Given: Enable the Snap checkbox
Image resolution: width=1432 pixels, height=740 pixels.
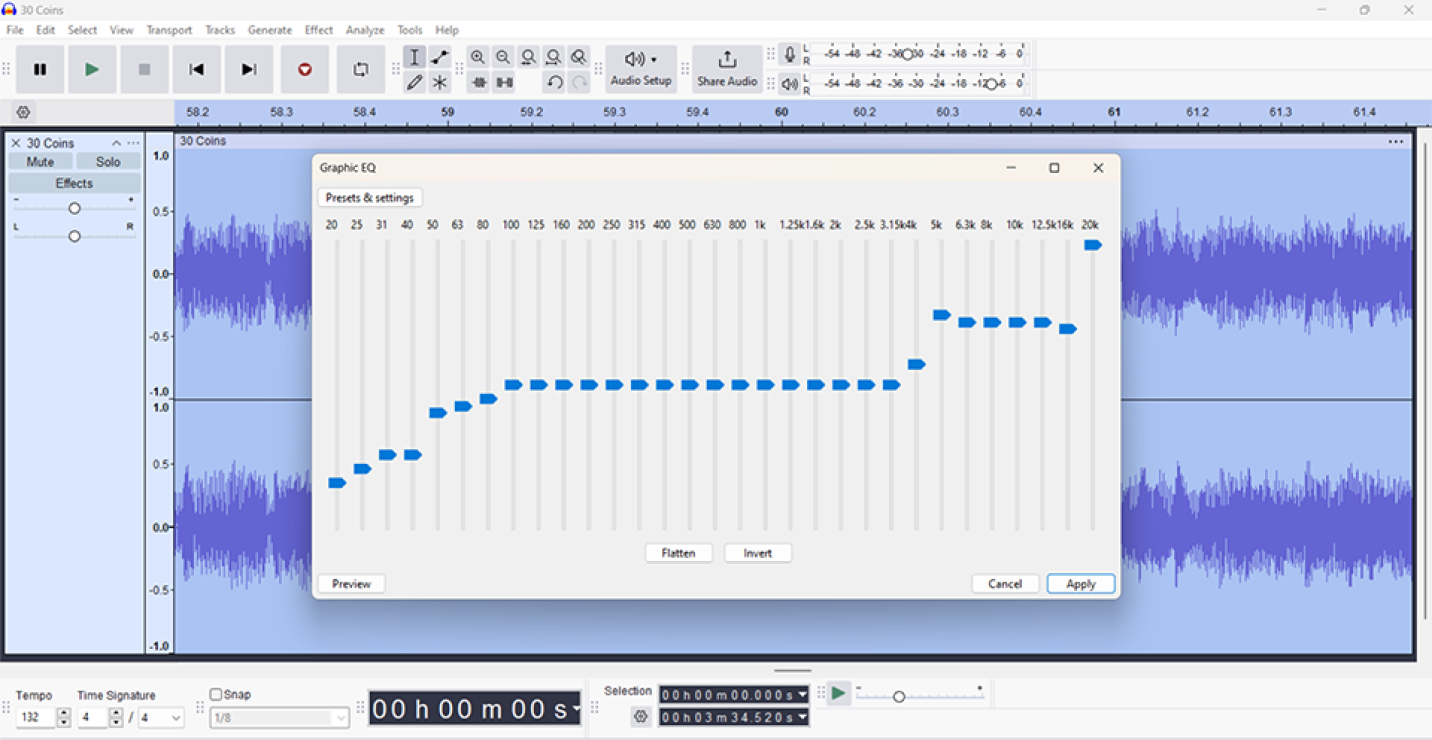Looking at the screenshot, I should pos(216,695).
